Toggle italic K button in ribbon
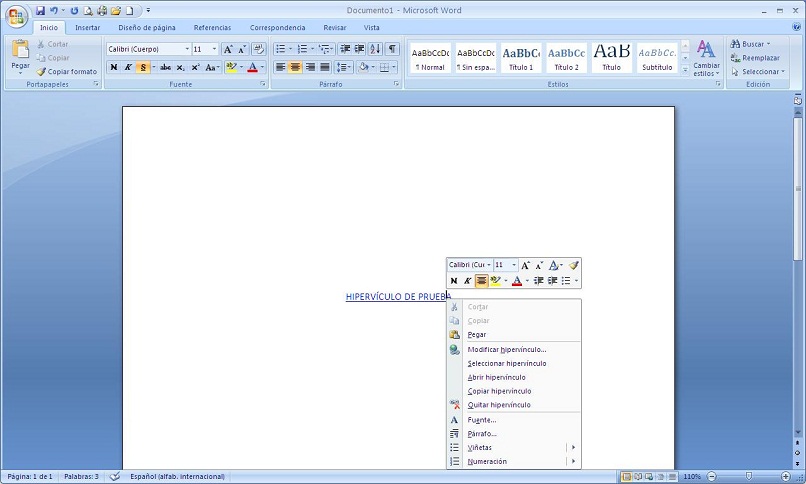 128,67
